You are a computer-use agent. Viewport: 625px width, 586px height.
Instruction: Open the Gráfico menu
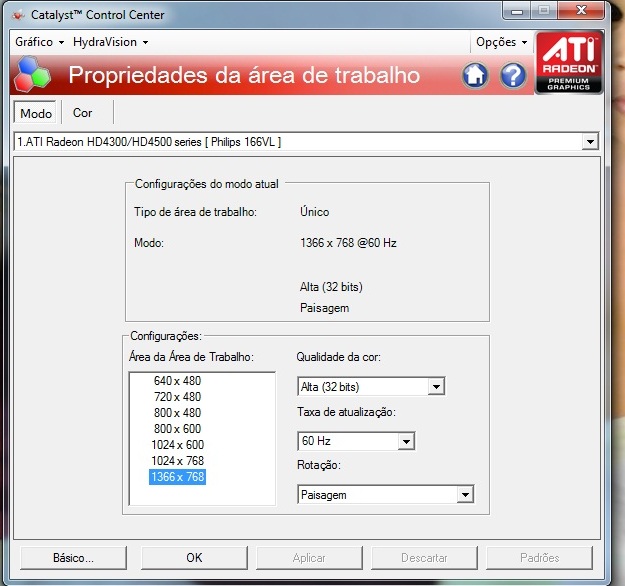pos(39,42)
